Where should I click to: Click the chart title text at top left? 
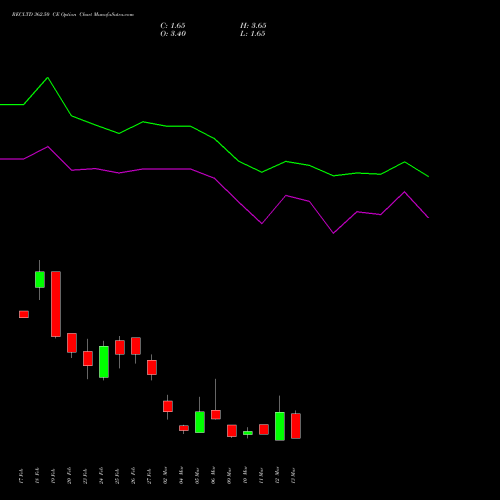click(x=73, y=15)
